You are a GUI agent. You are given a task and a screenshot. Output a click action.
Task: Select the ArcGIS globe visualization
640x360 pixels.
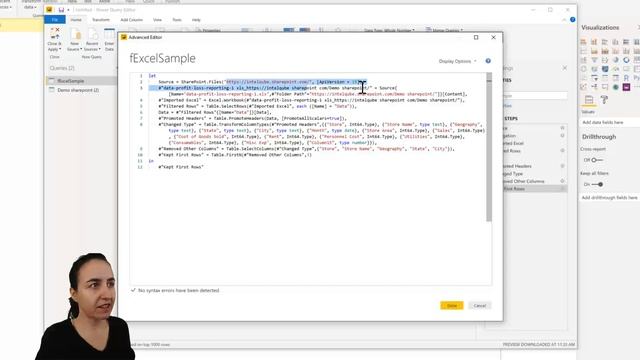point(616,87)
